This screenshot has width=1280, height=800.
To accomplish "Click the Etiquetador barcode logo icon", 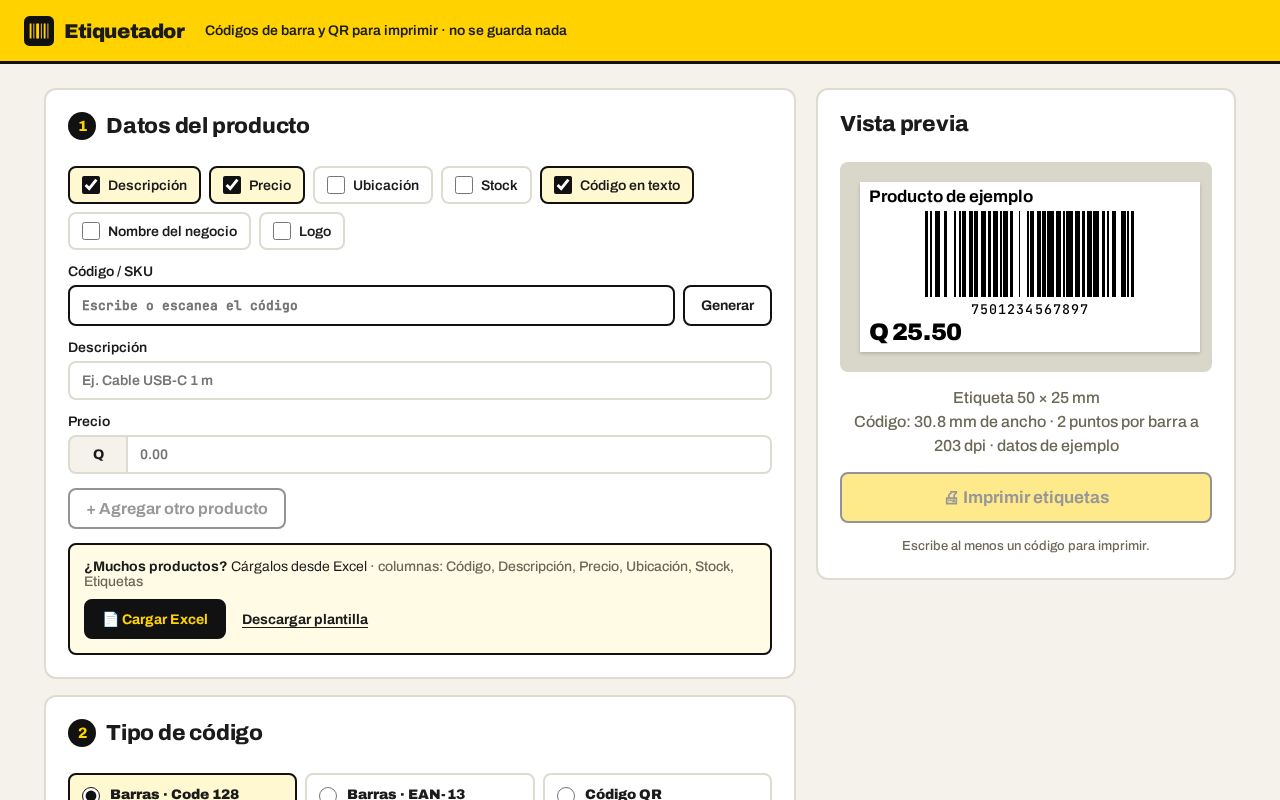I will (x=39, y=31).
